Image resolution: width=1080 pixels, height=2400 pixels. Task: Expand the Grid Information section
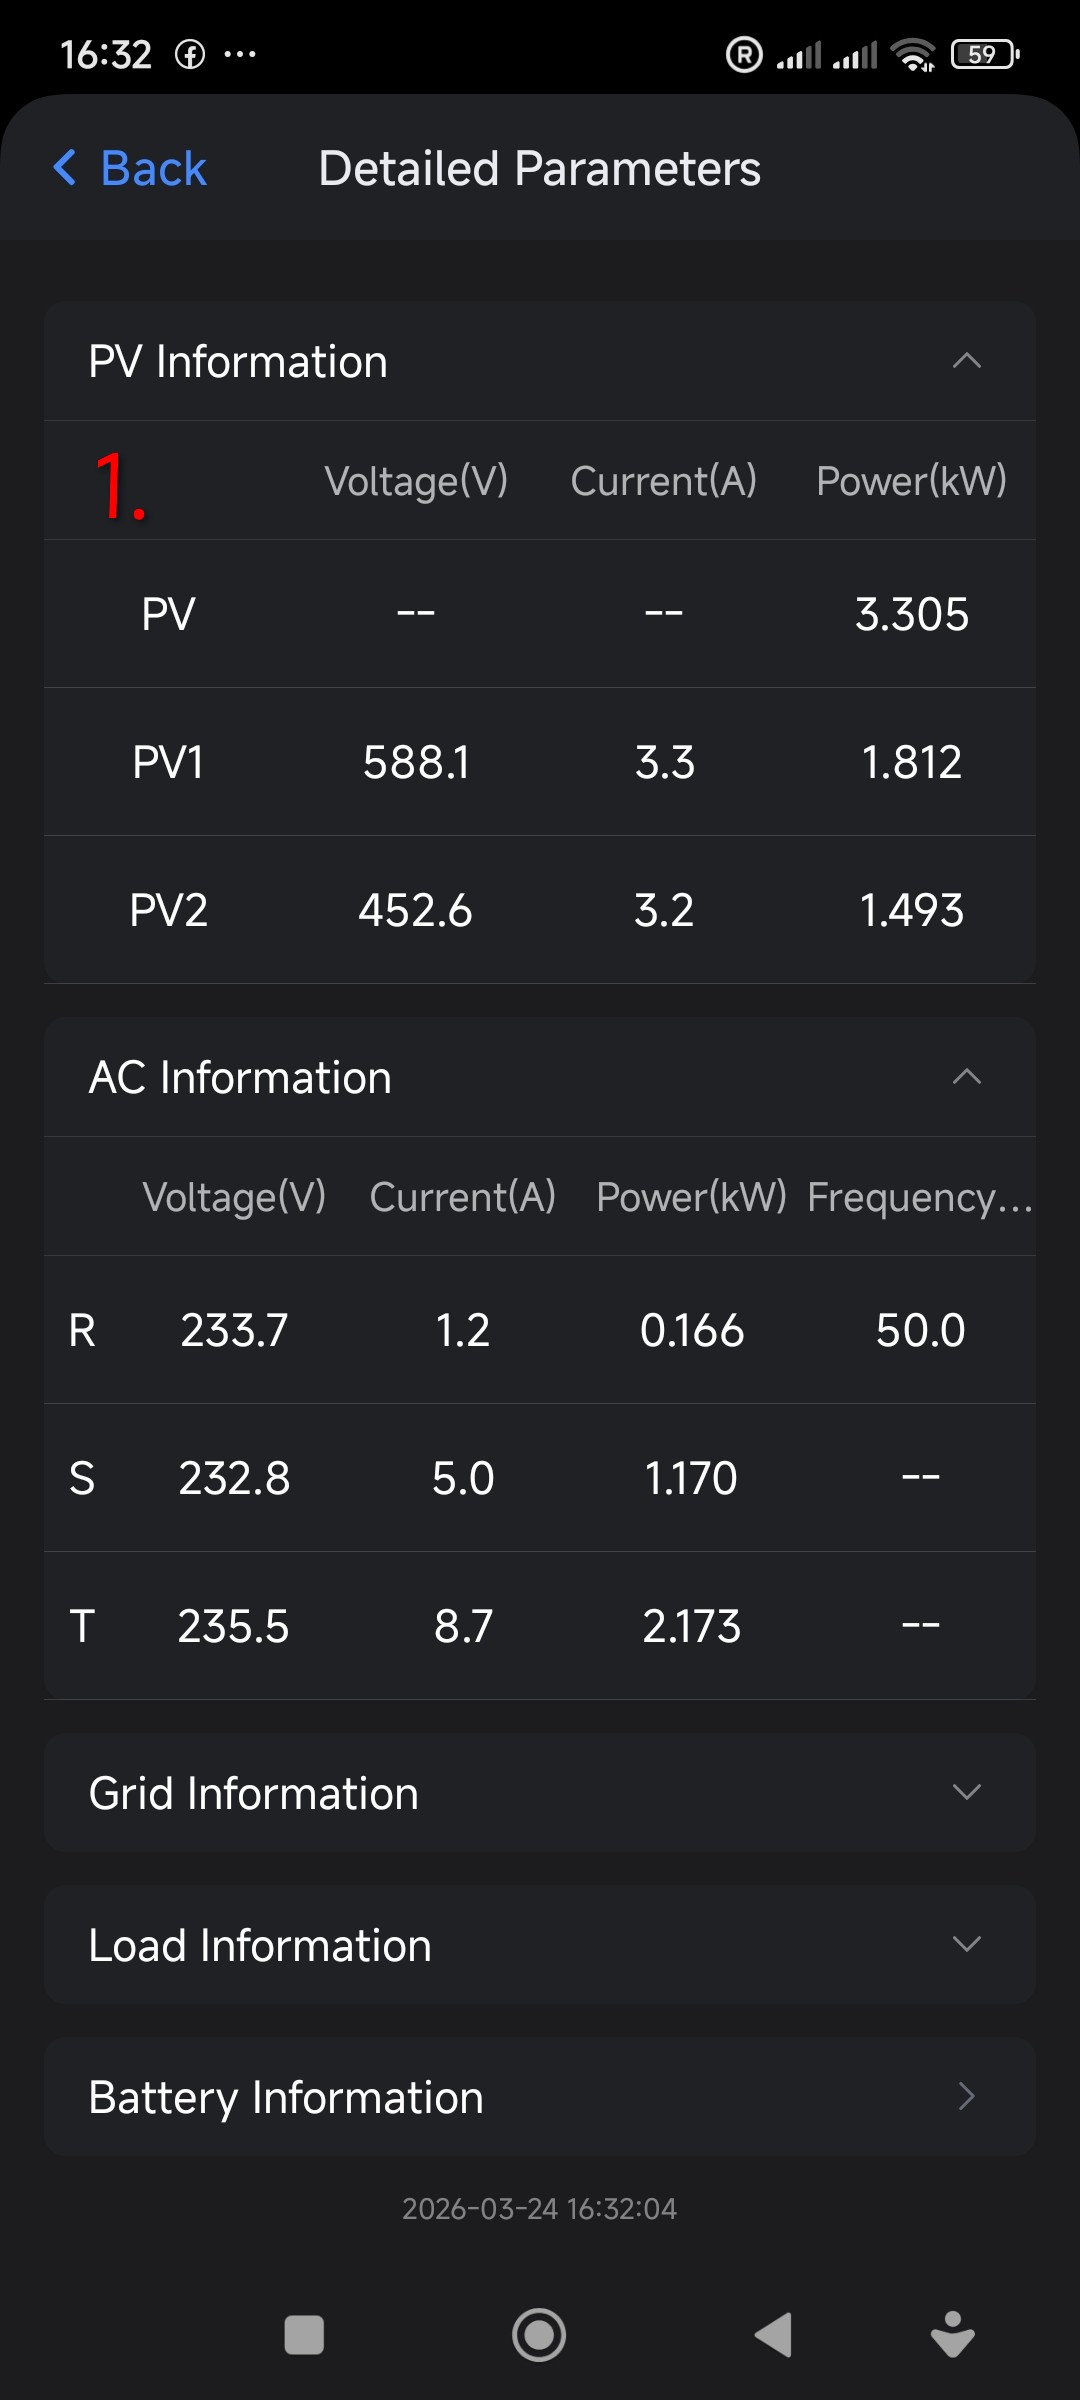(966, 1792)
